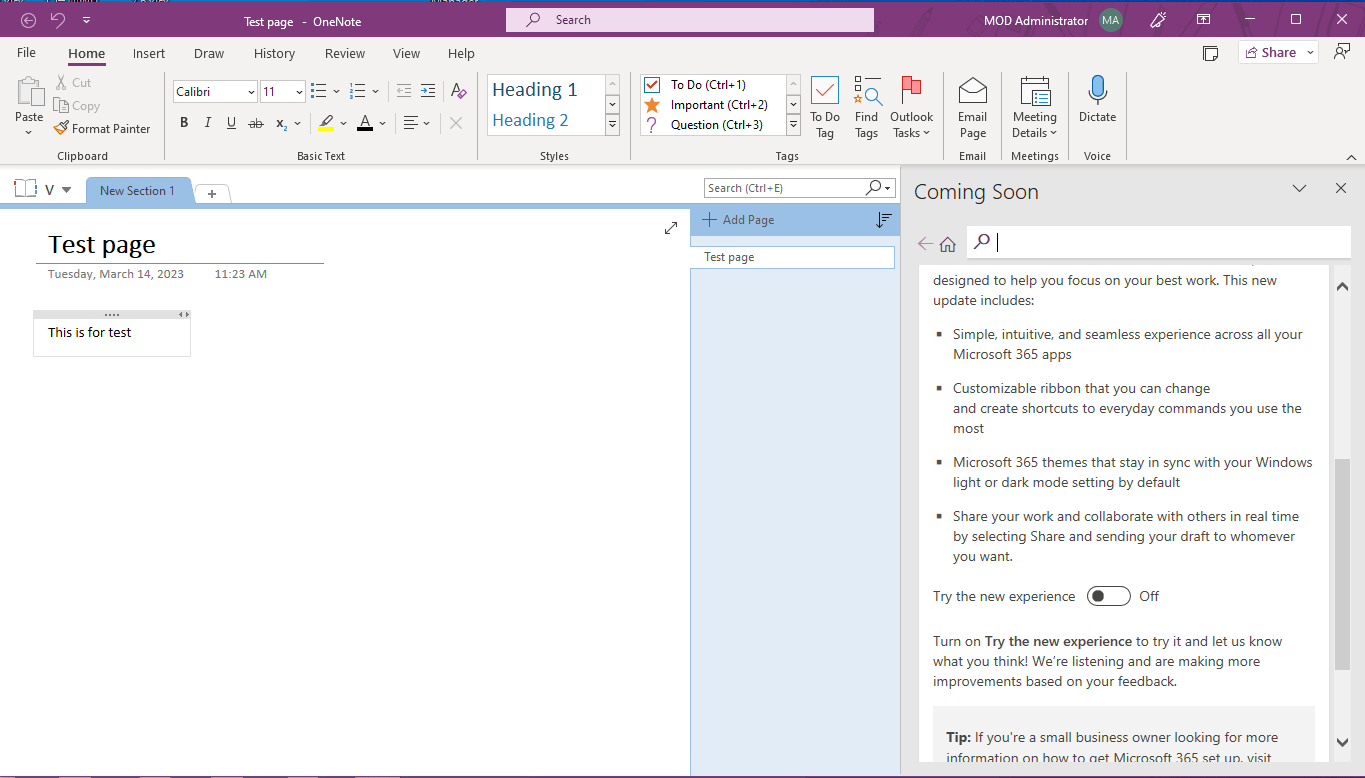Click Add Page
The width and height of the screenshot is (1365, 778).
click(738, 220)
